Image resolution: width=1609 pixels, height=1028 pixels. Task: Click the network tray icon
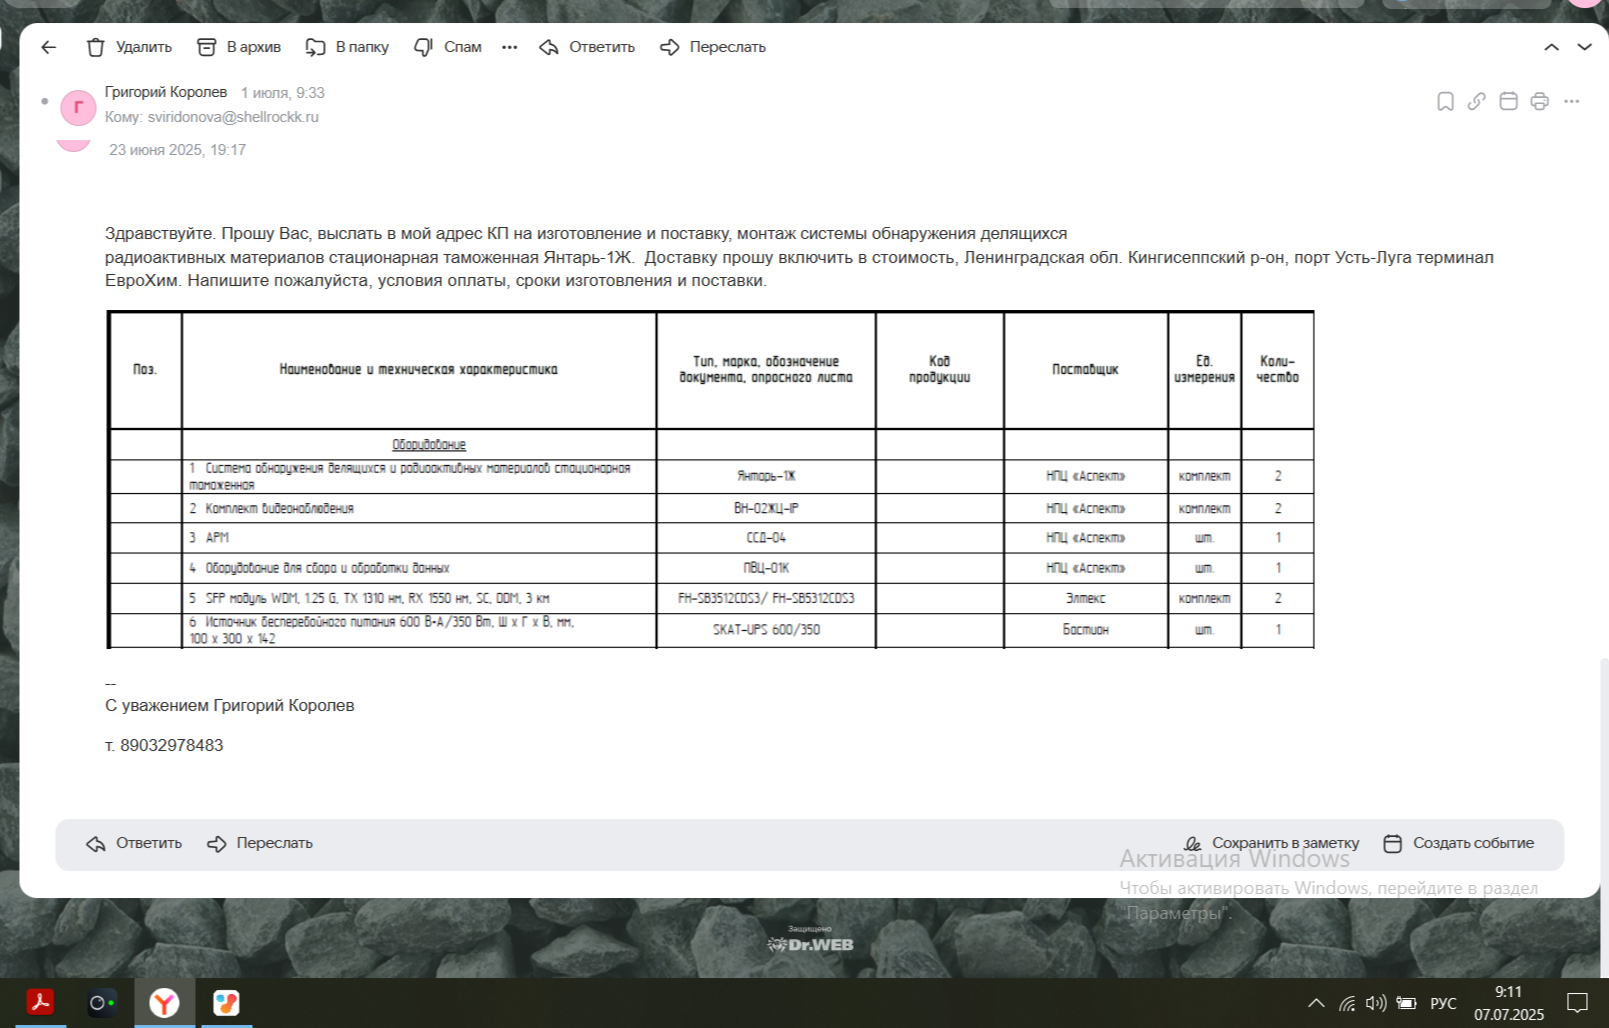[1347, 1003]
